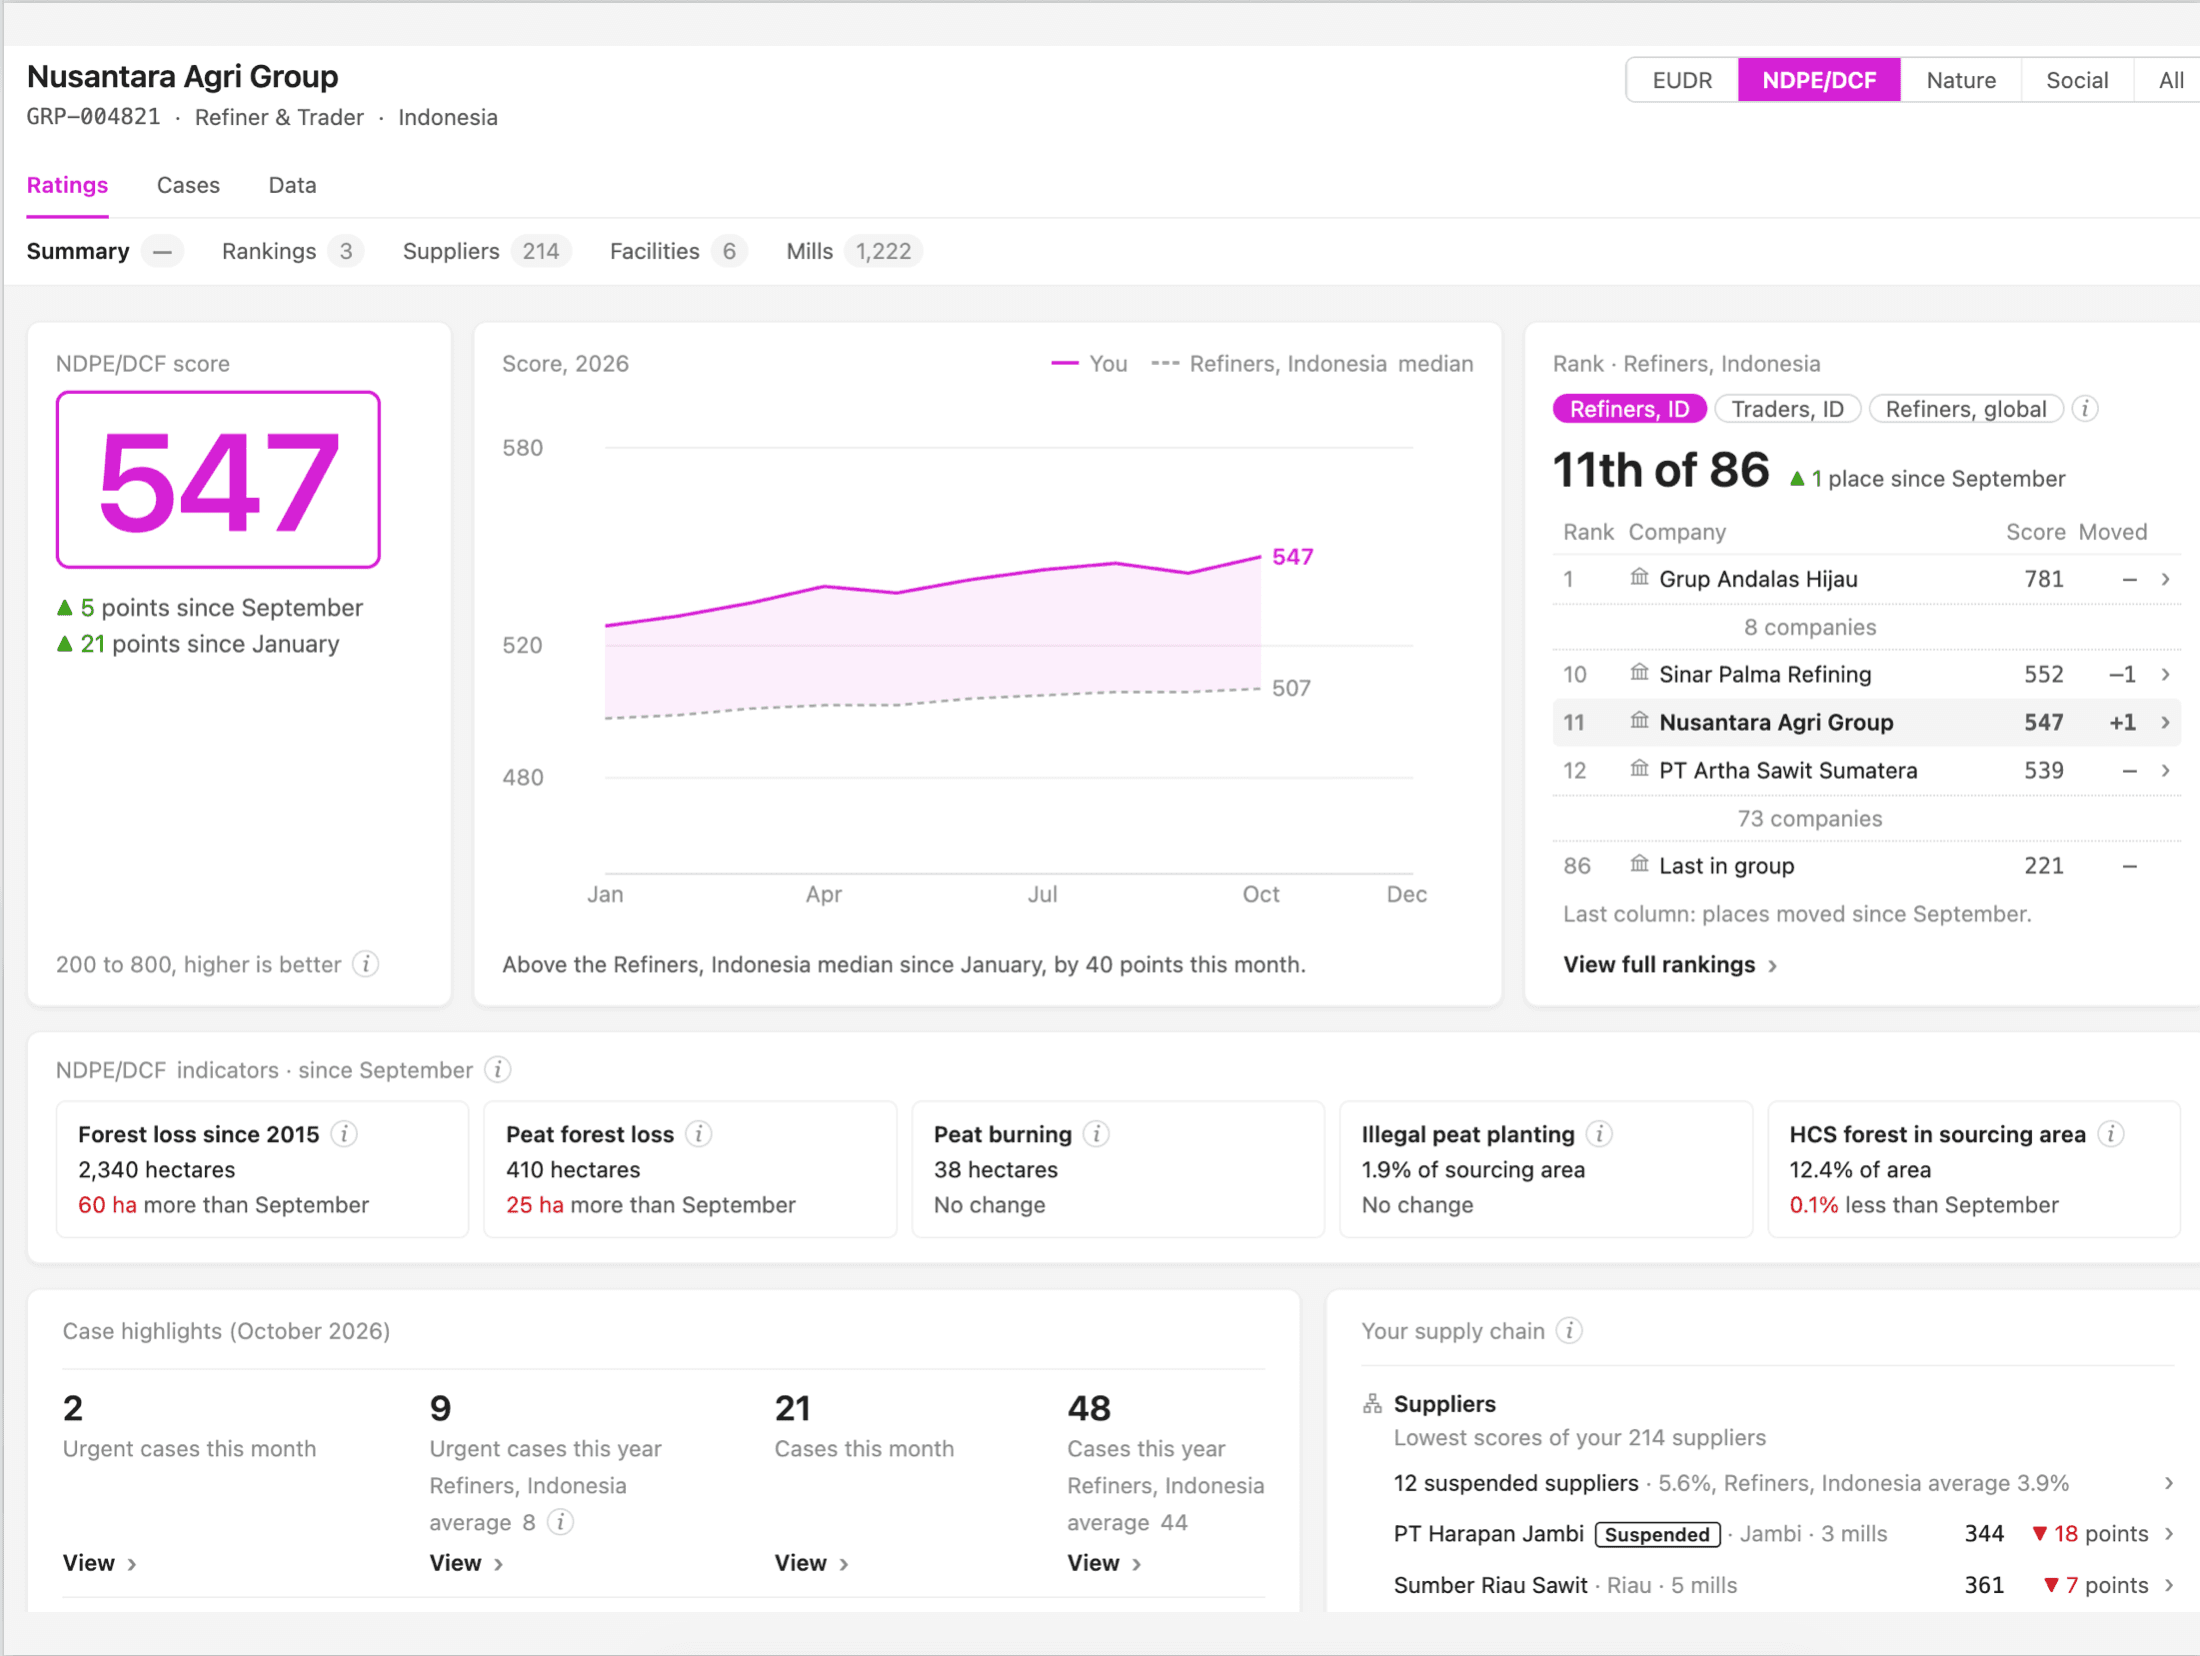2200x1656 pixels.
Task: Open PT Harapan Jambi supplier row
Action: click(x=1784, y=1534)
